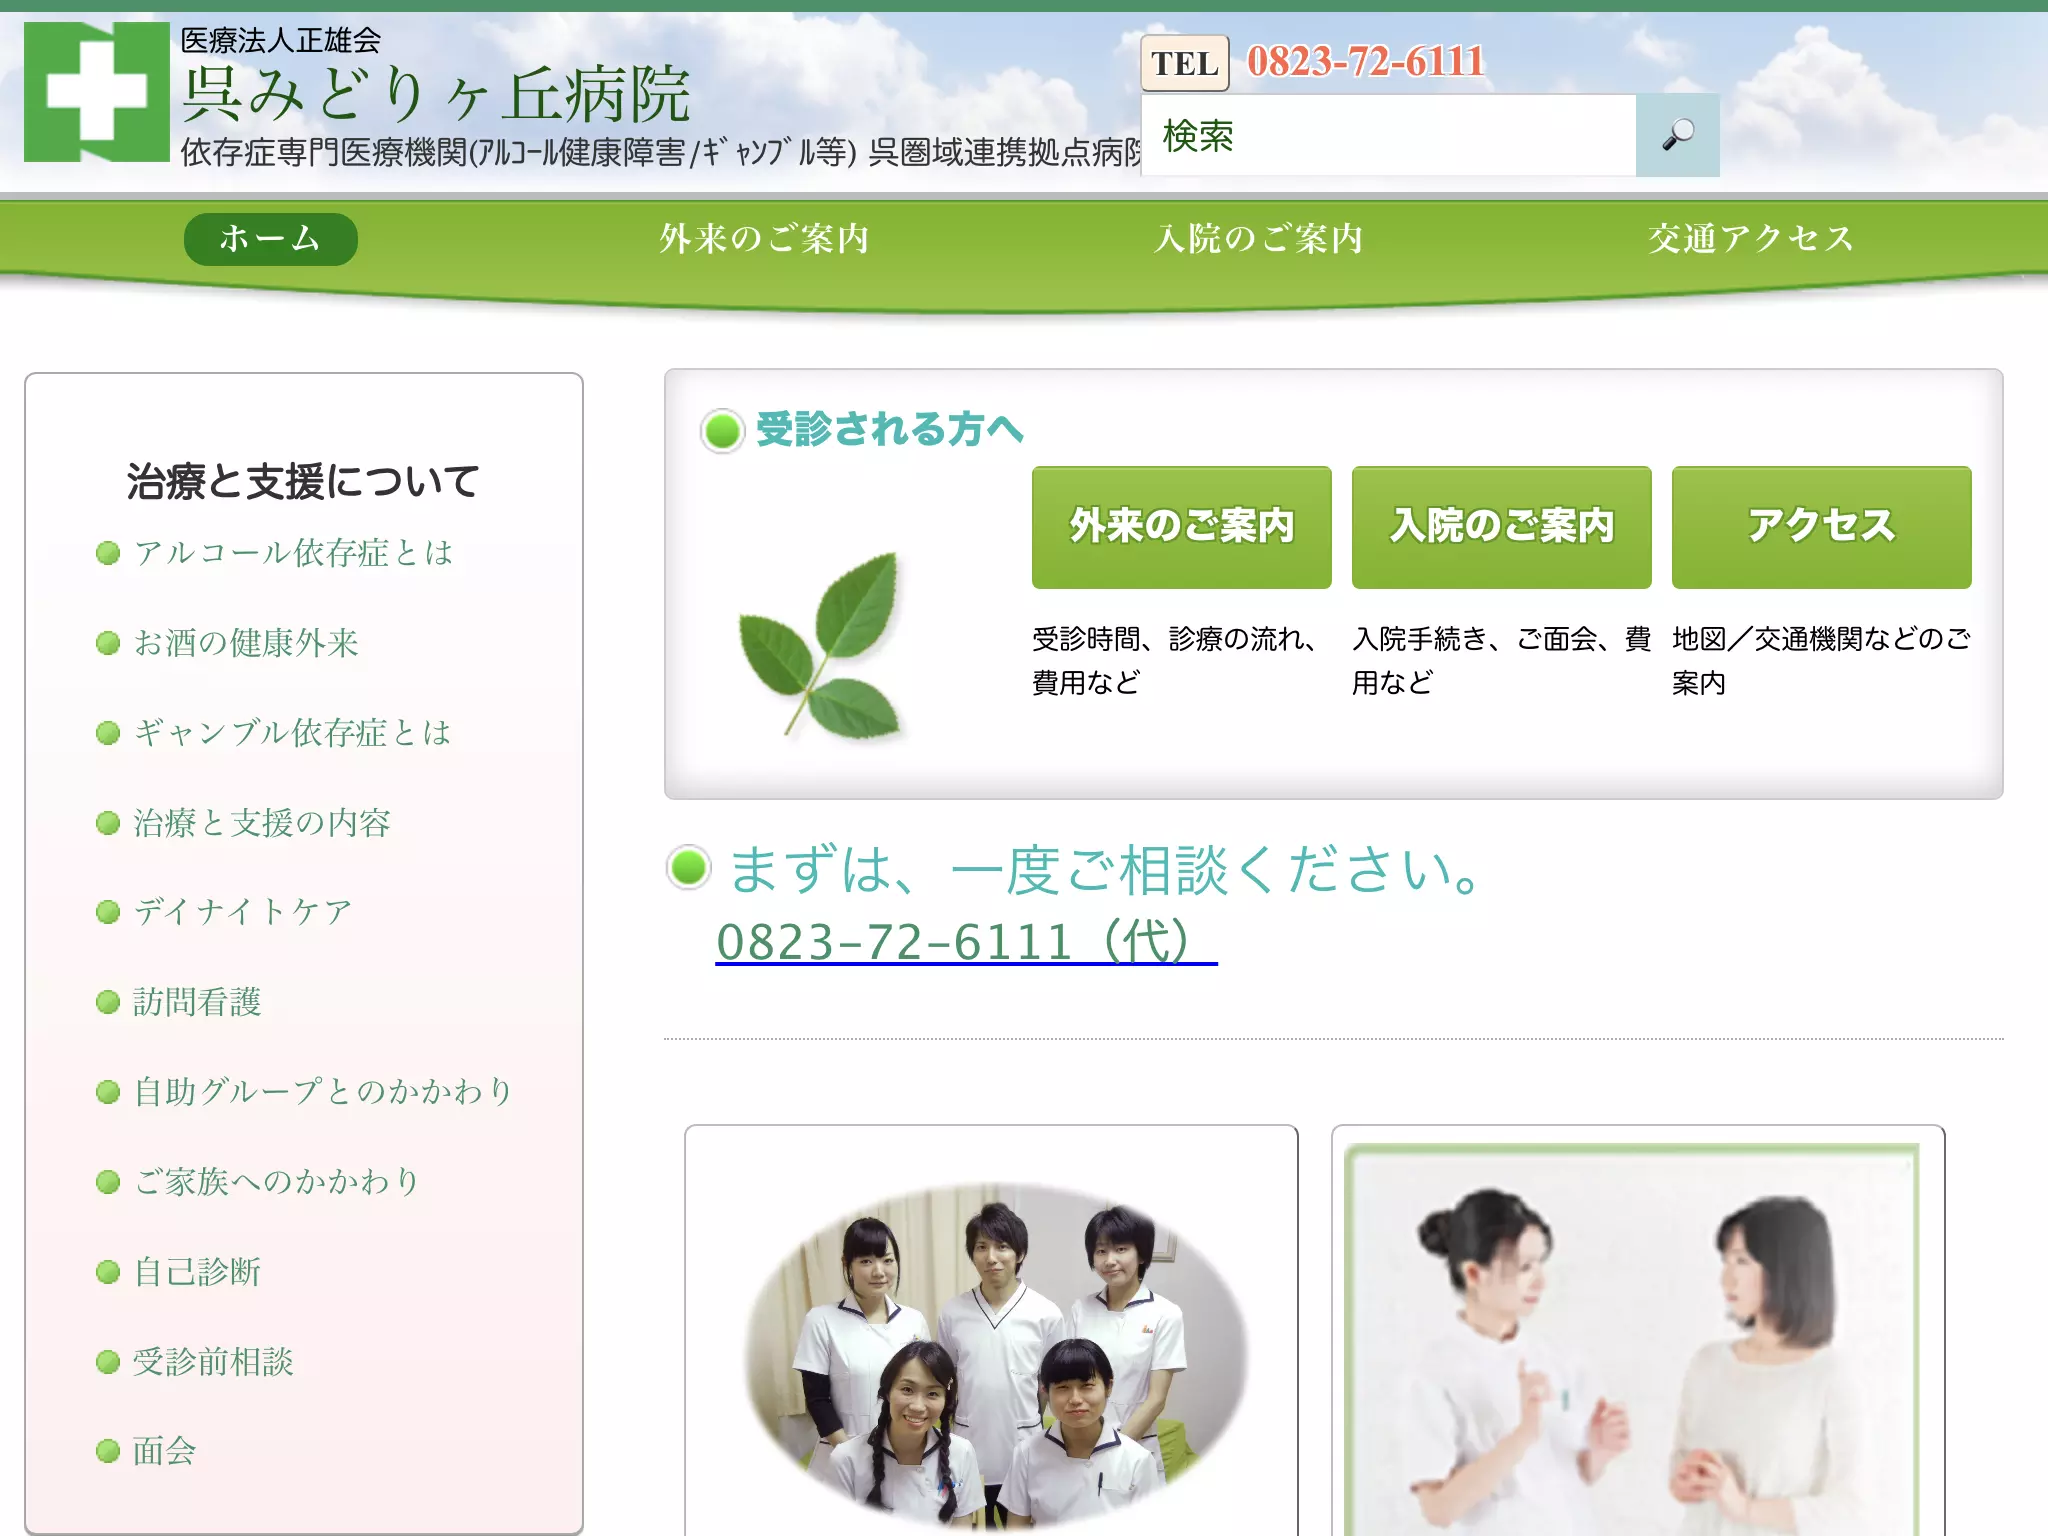Open the ホーム navigation tab
The image size is (2048, 1536).
pos(270,239)
